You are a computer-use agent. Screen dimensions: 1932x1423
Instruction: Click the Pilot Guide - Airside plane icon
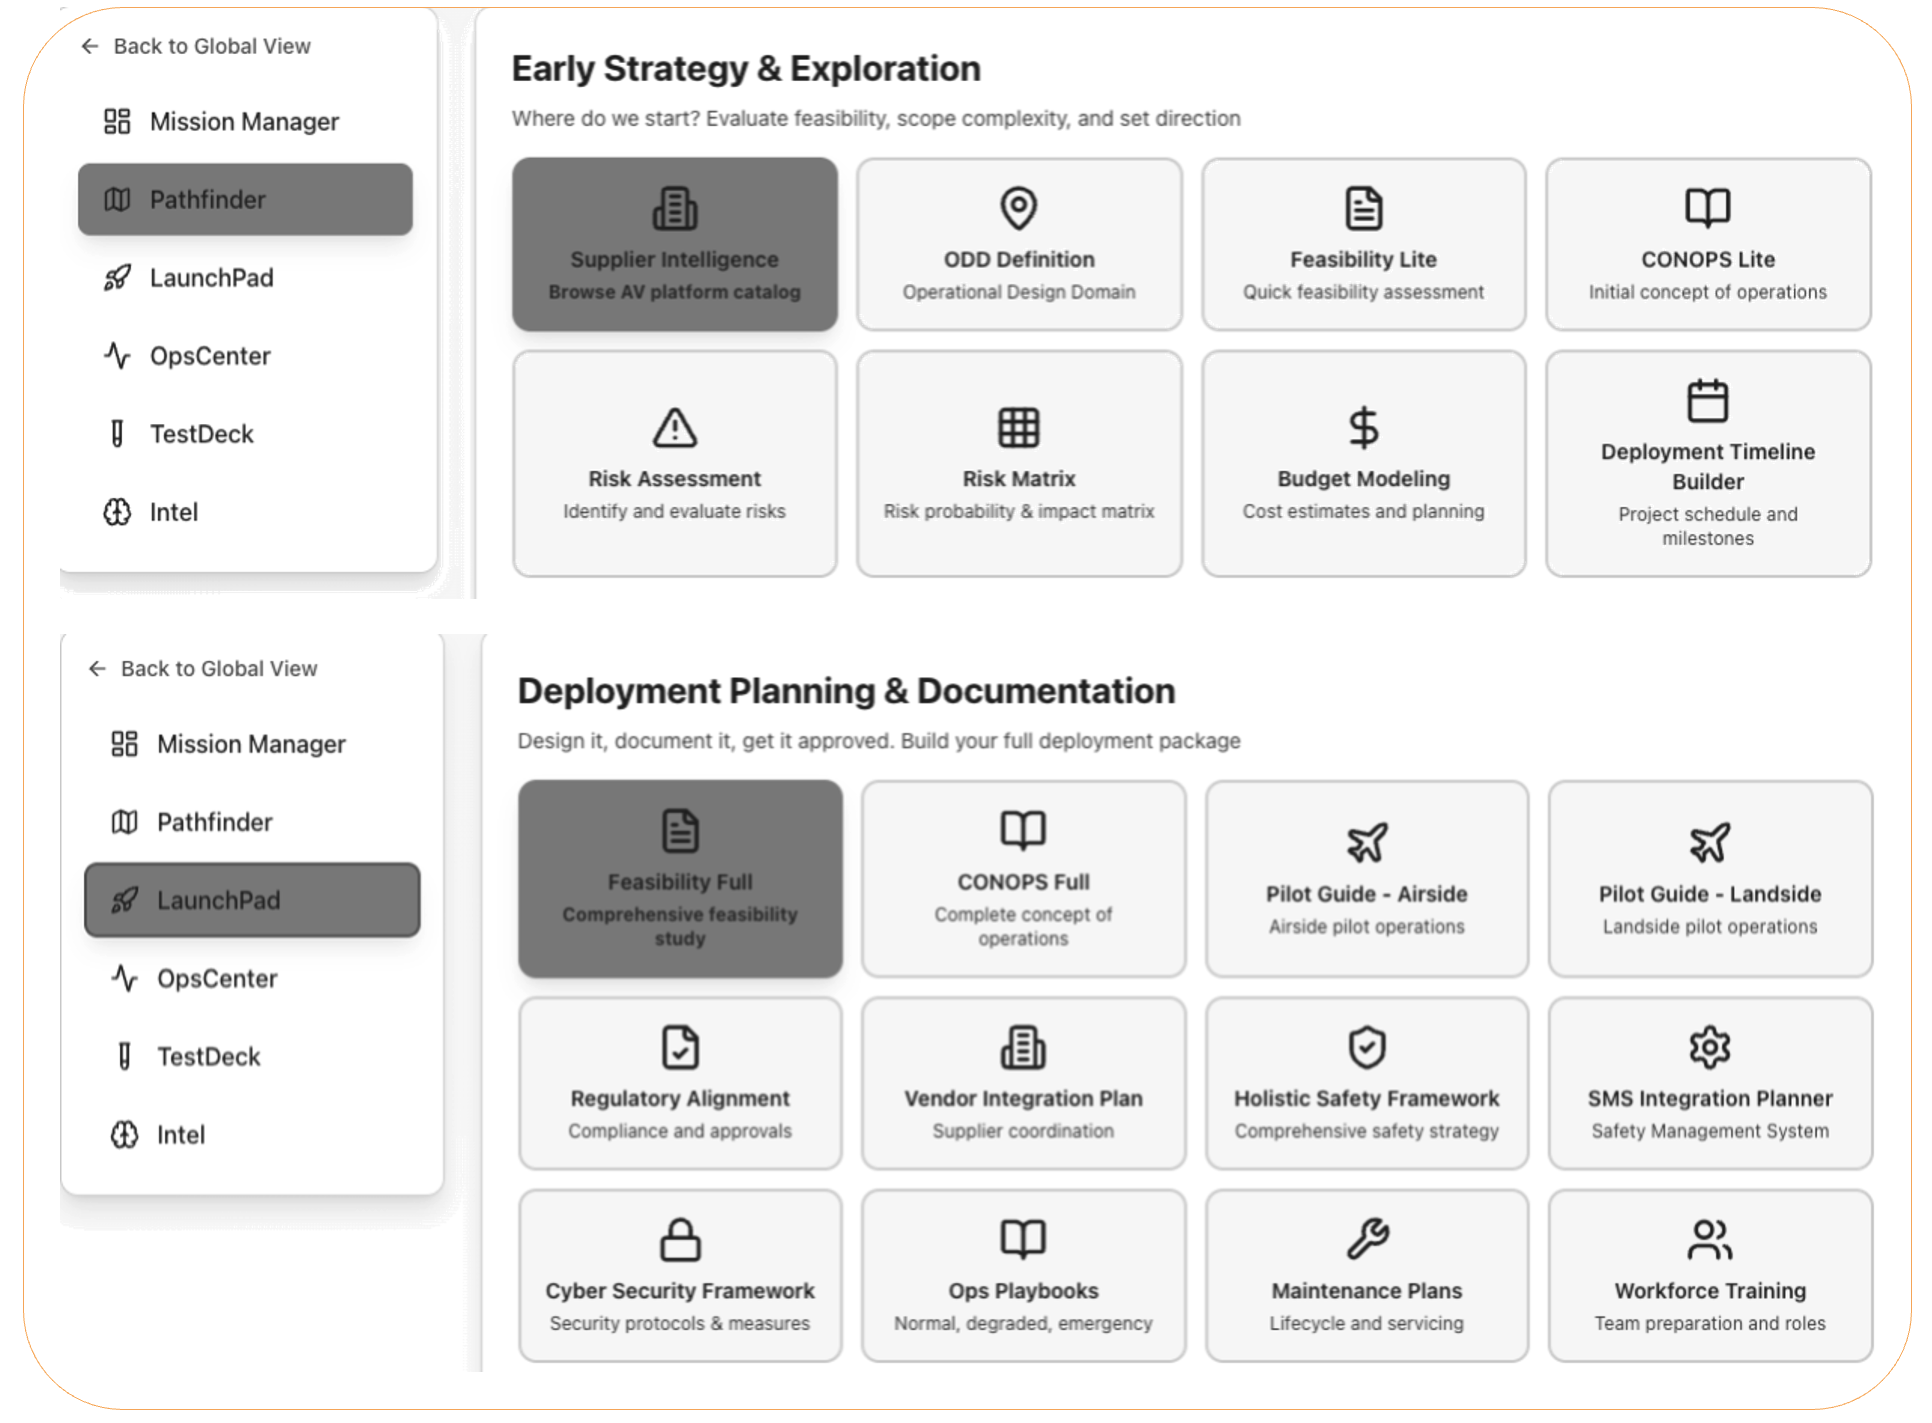(1366, 842)
